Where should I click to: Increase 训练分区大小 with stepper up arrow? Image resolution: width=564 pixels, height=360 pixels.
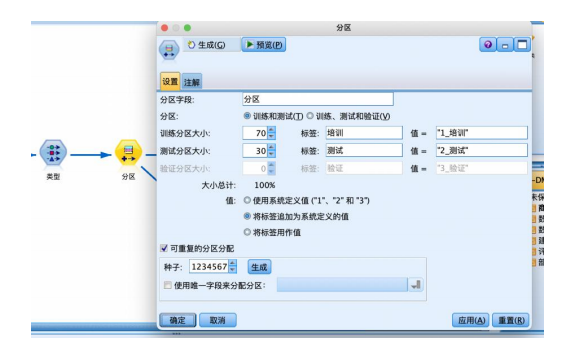[272, 130]
